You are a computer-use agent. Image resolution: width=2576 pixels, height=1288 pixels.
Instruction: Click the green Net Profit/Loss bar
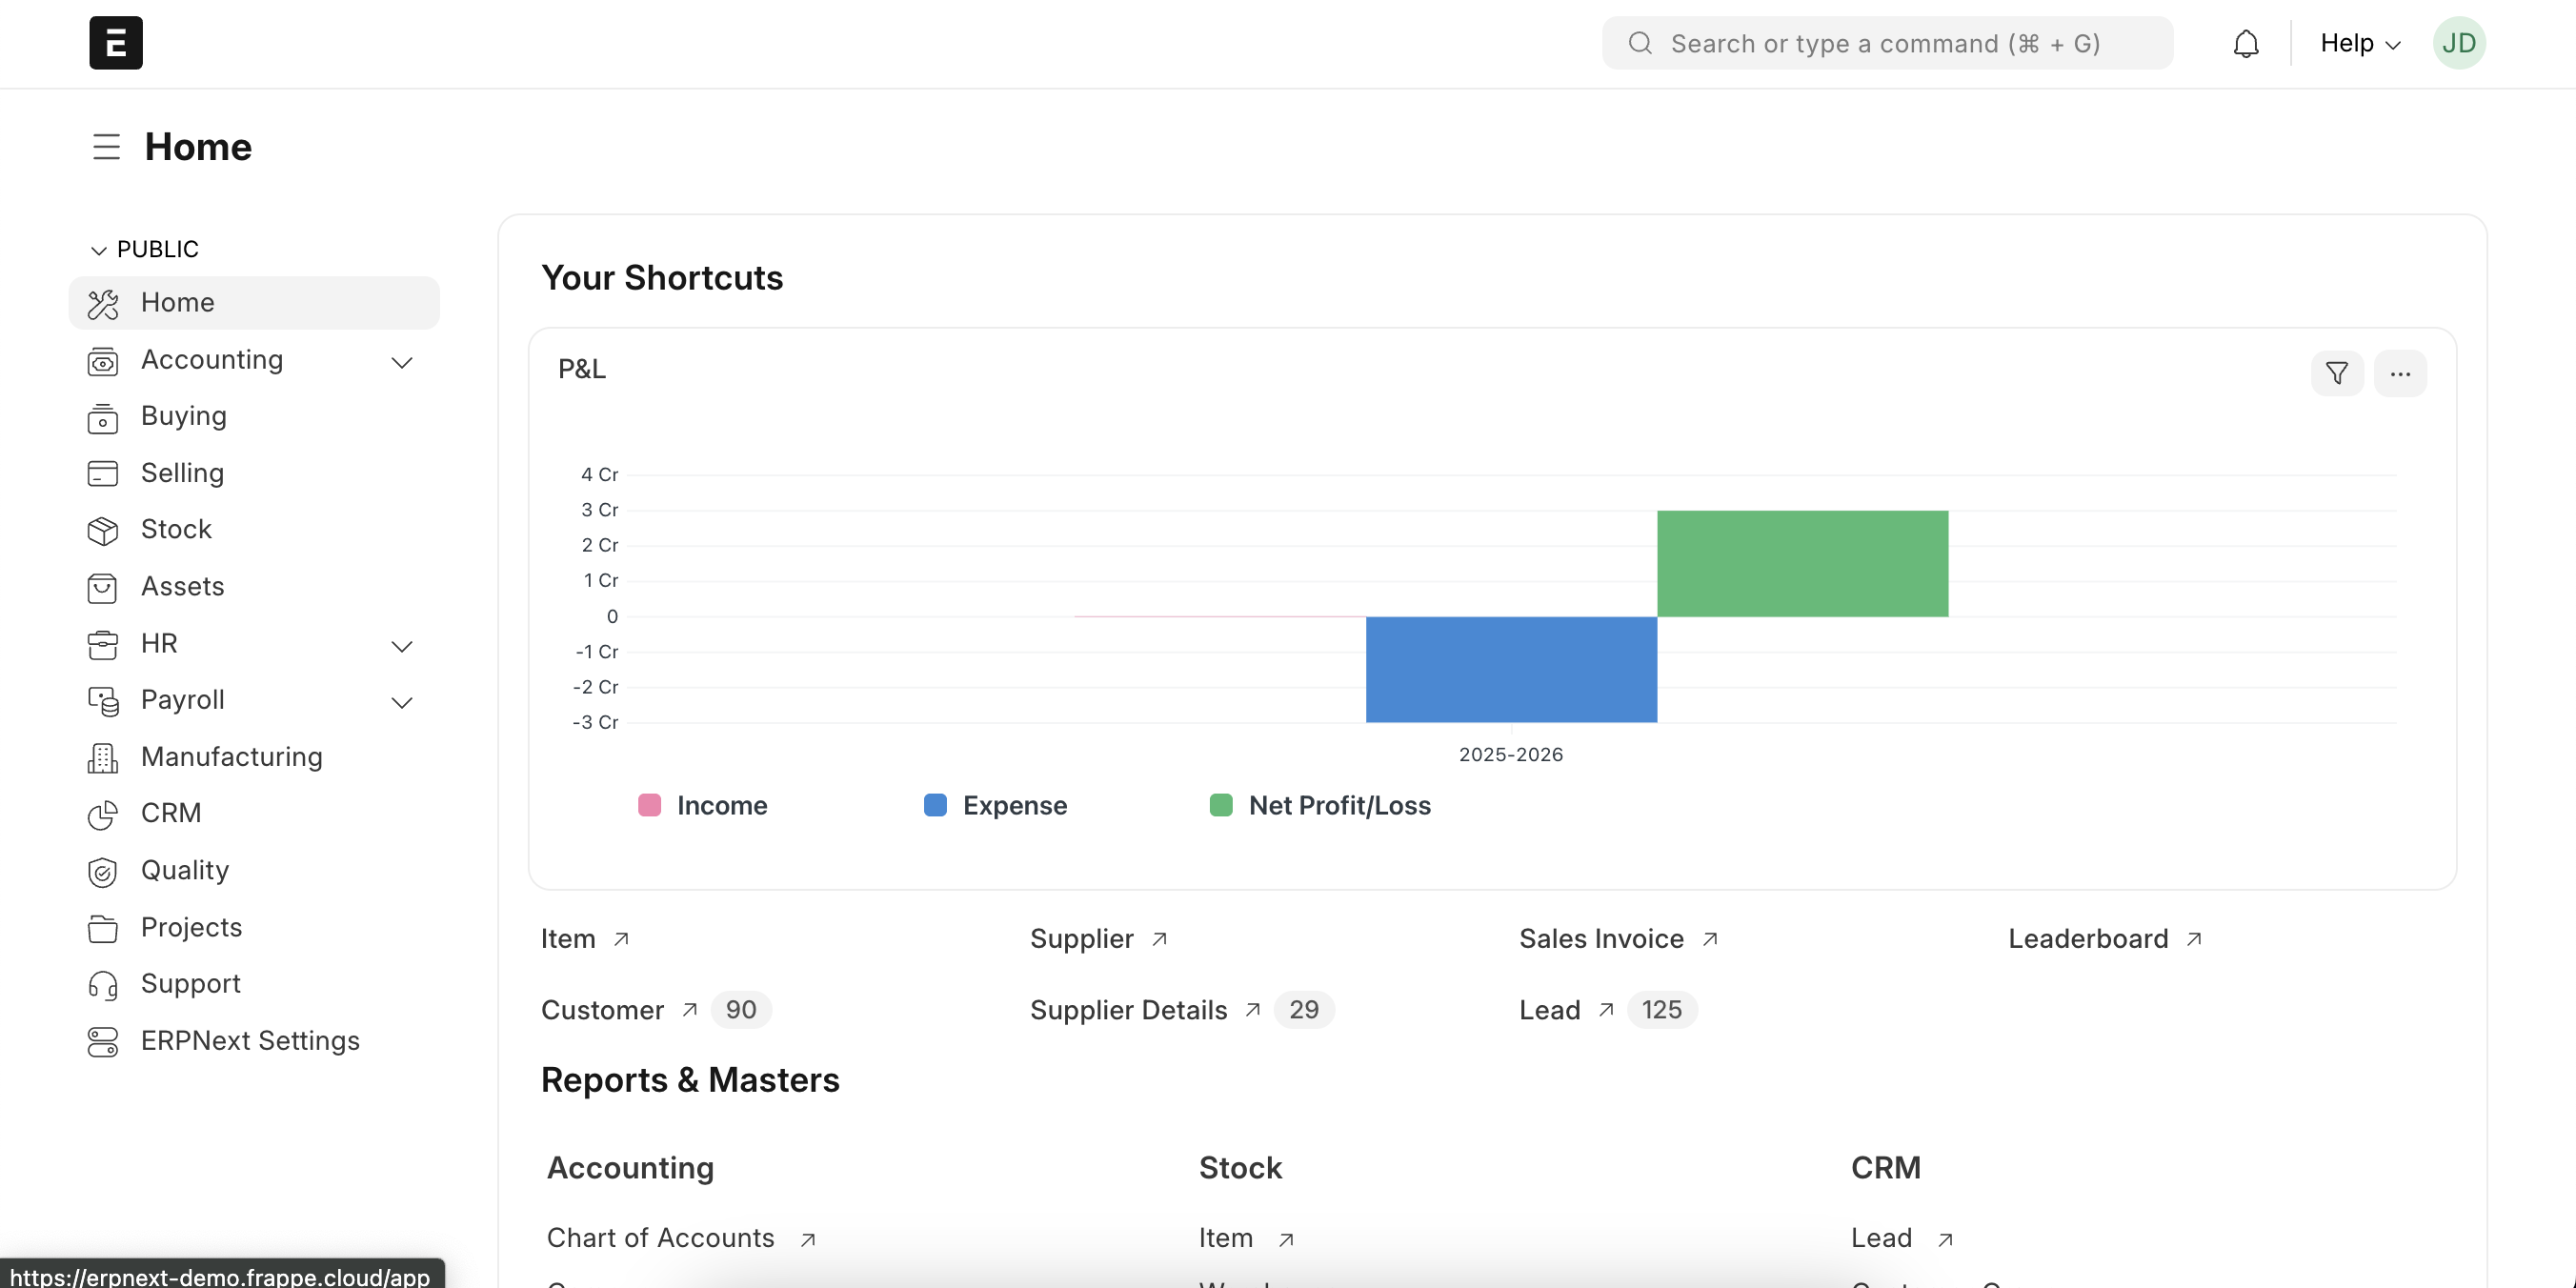point(1802,564)
